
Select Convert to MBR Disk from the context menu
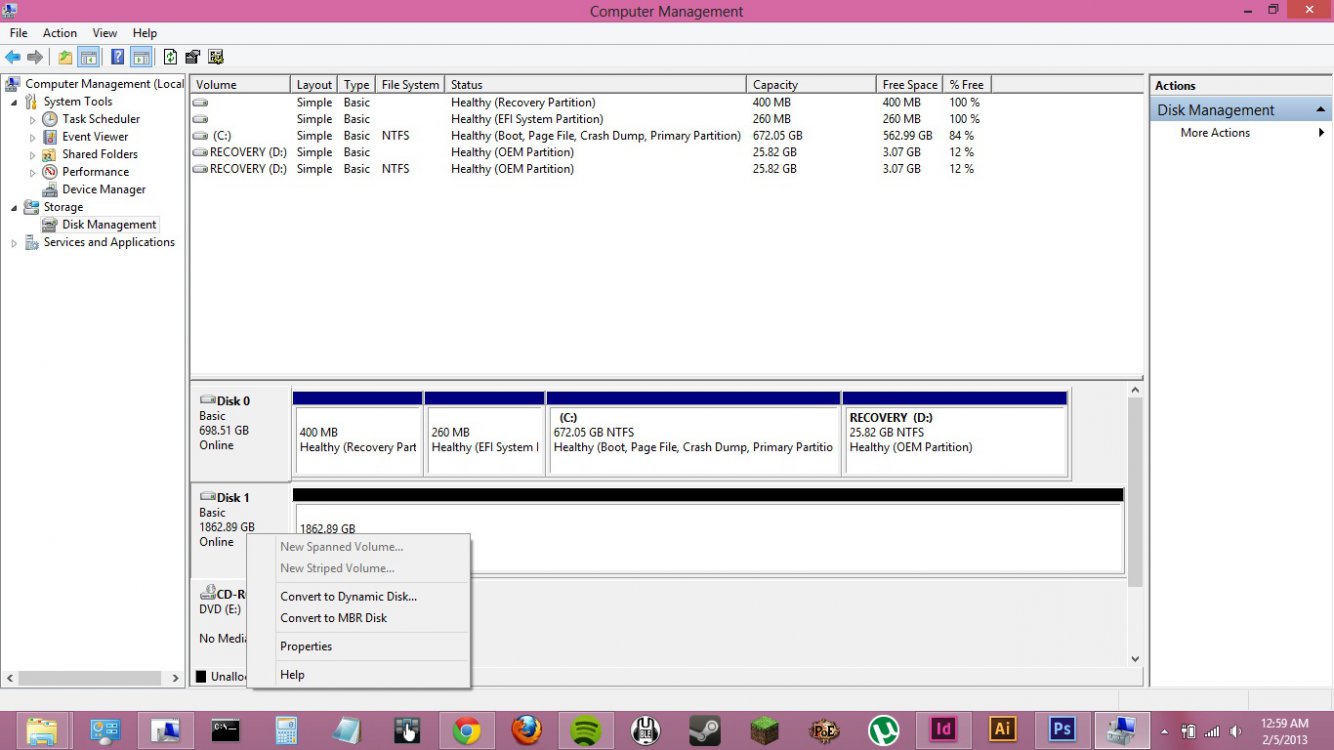(333, 618)
